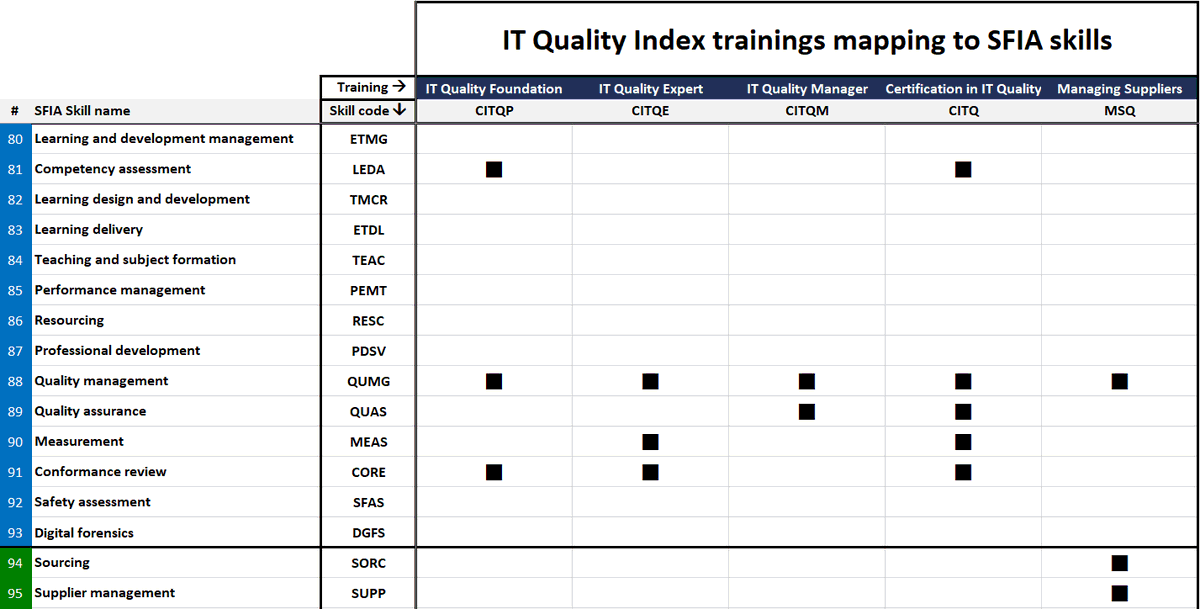Image resolution: width=1200 pixels, height=609 pixels.
Task: Click the MEAS marker in CITQE column
Action: 651,441
